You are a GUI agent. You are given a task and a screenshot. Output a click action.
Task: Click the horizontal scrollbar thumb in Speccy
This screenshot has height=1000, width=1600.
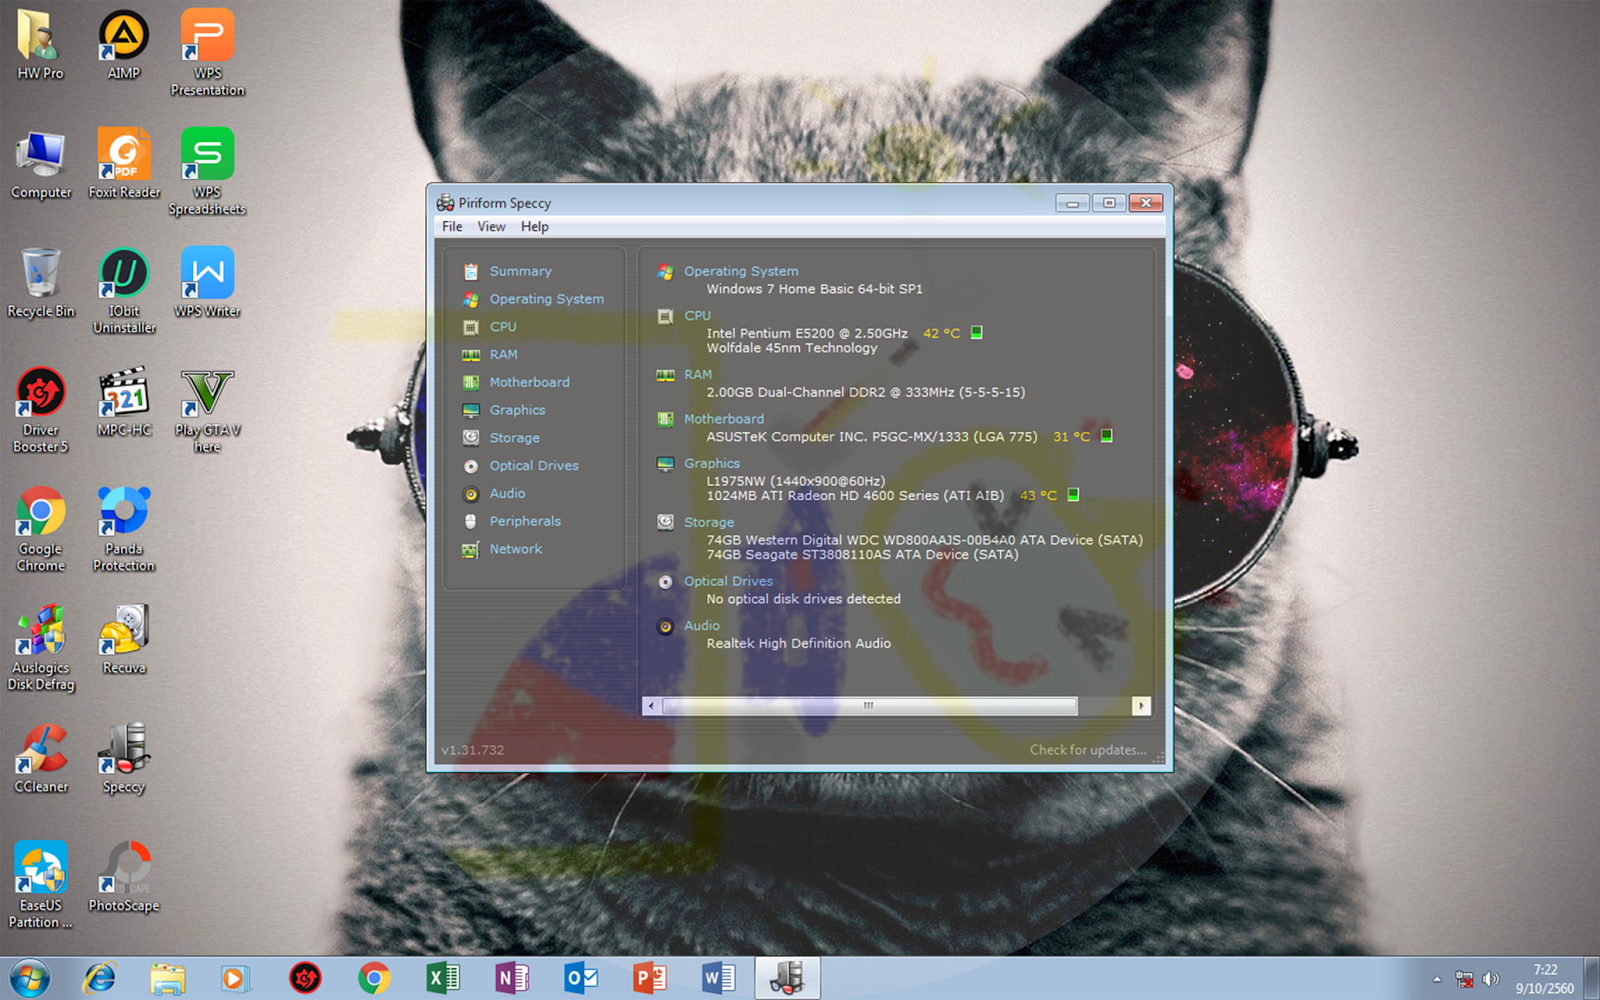[869, 706]
